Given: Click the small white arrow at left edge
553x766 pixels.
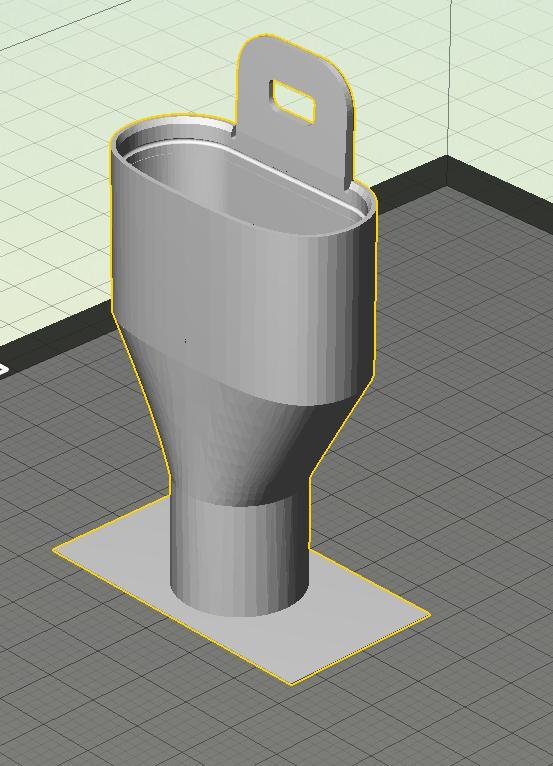Looking at the screenshot, I should (3, 369).
